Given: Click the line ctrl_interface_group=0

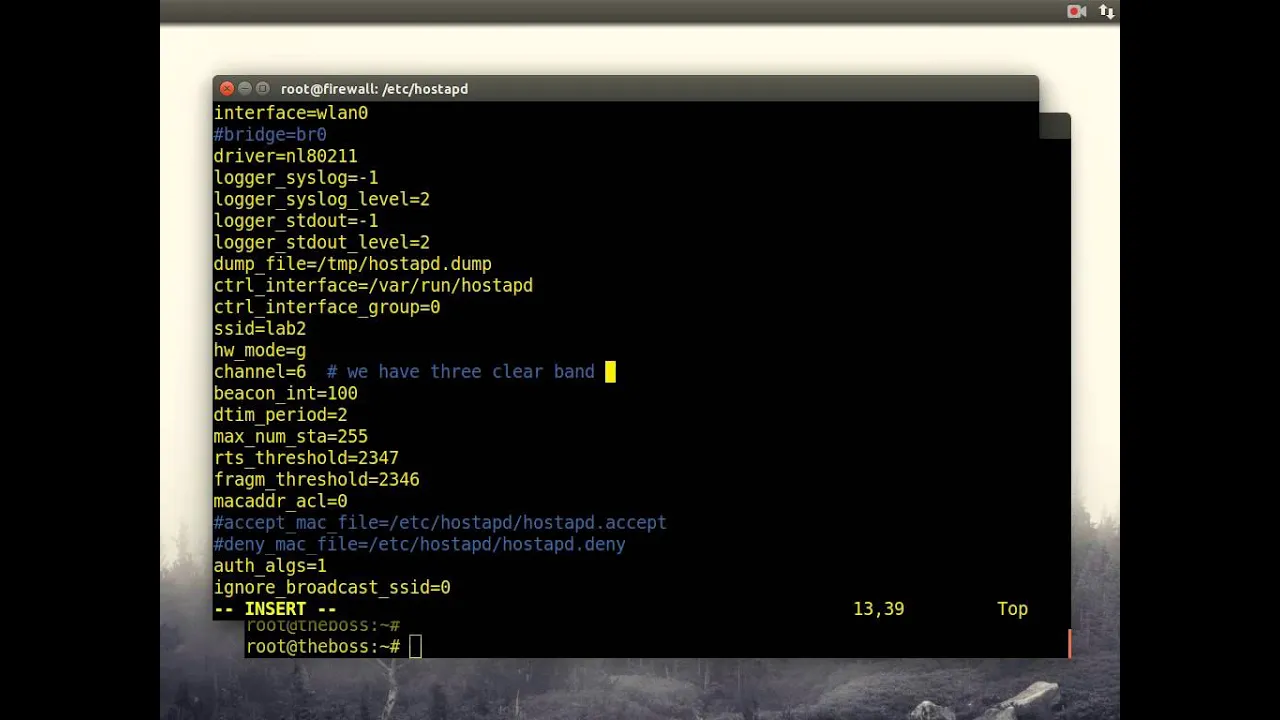Looking at the screenshot, I should [327, 307].
